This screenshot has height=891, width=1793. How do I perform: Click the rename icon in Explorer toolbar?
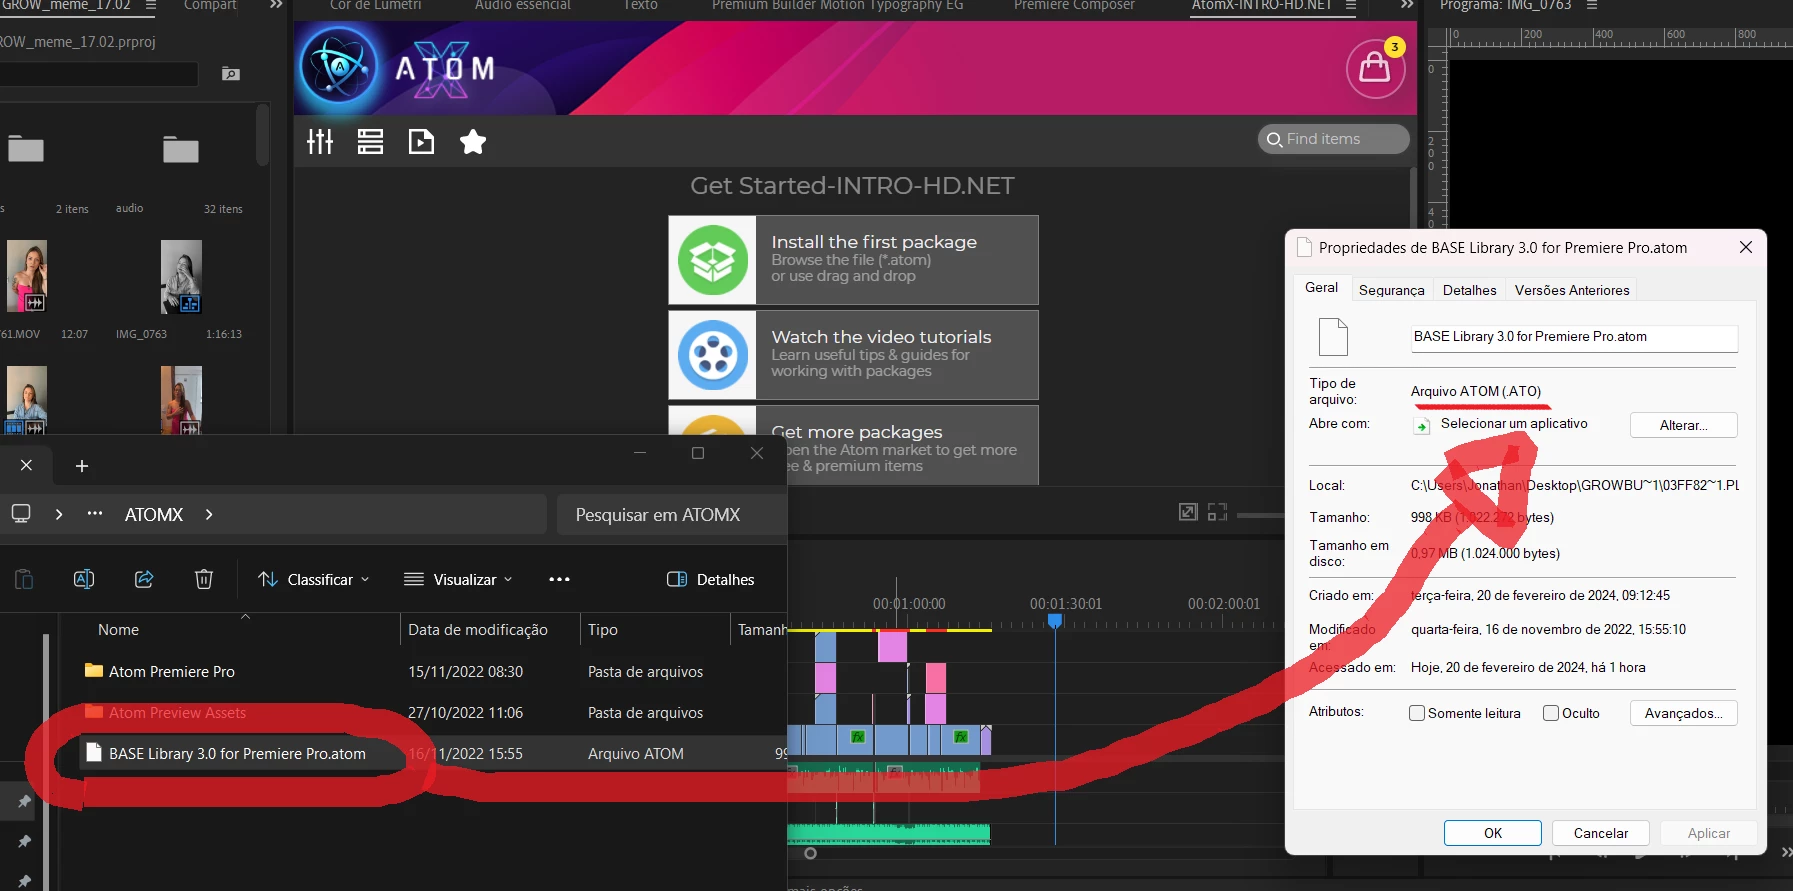[84, 579]
